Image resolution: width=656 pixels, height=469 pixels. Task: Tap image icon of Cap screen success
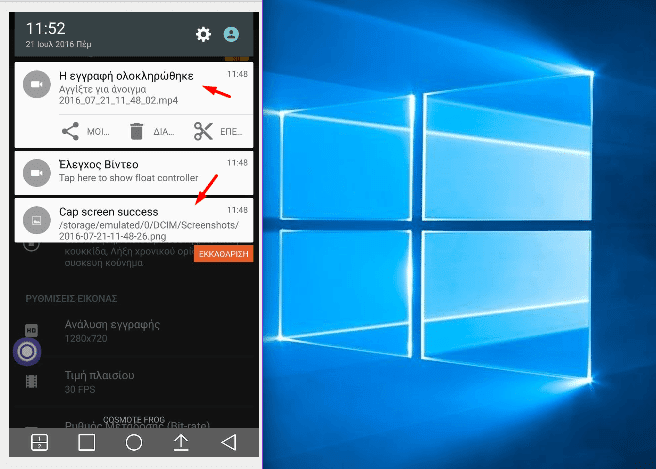click(37, 220)
